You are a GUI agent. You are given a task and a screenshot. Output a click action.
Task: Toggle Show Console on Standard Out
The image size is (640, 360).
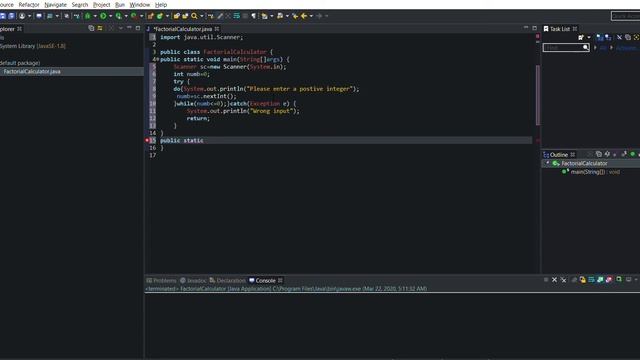click(600, 280)
